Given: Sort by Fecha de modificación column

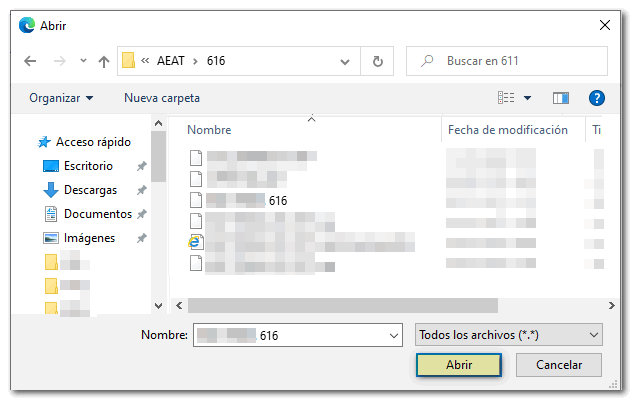Looking at the screenshot, I should pos(507,130).
